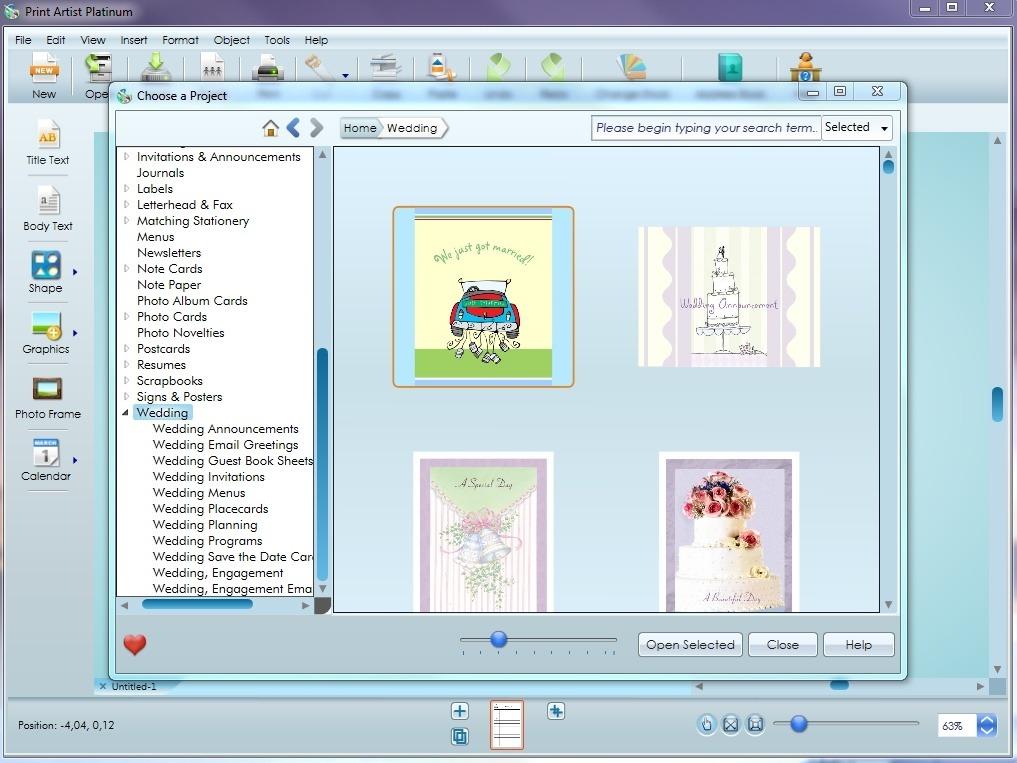Click the main zoom slider handle

point(799,723)
